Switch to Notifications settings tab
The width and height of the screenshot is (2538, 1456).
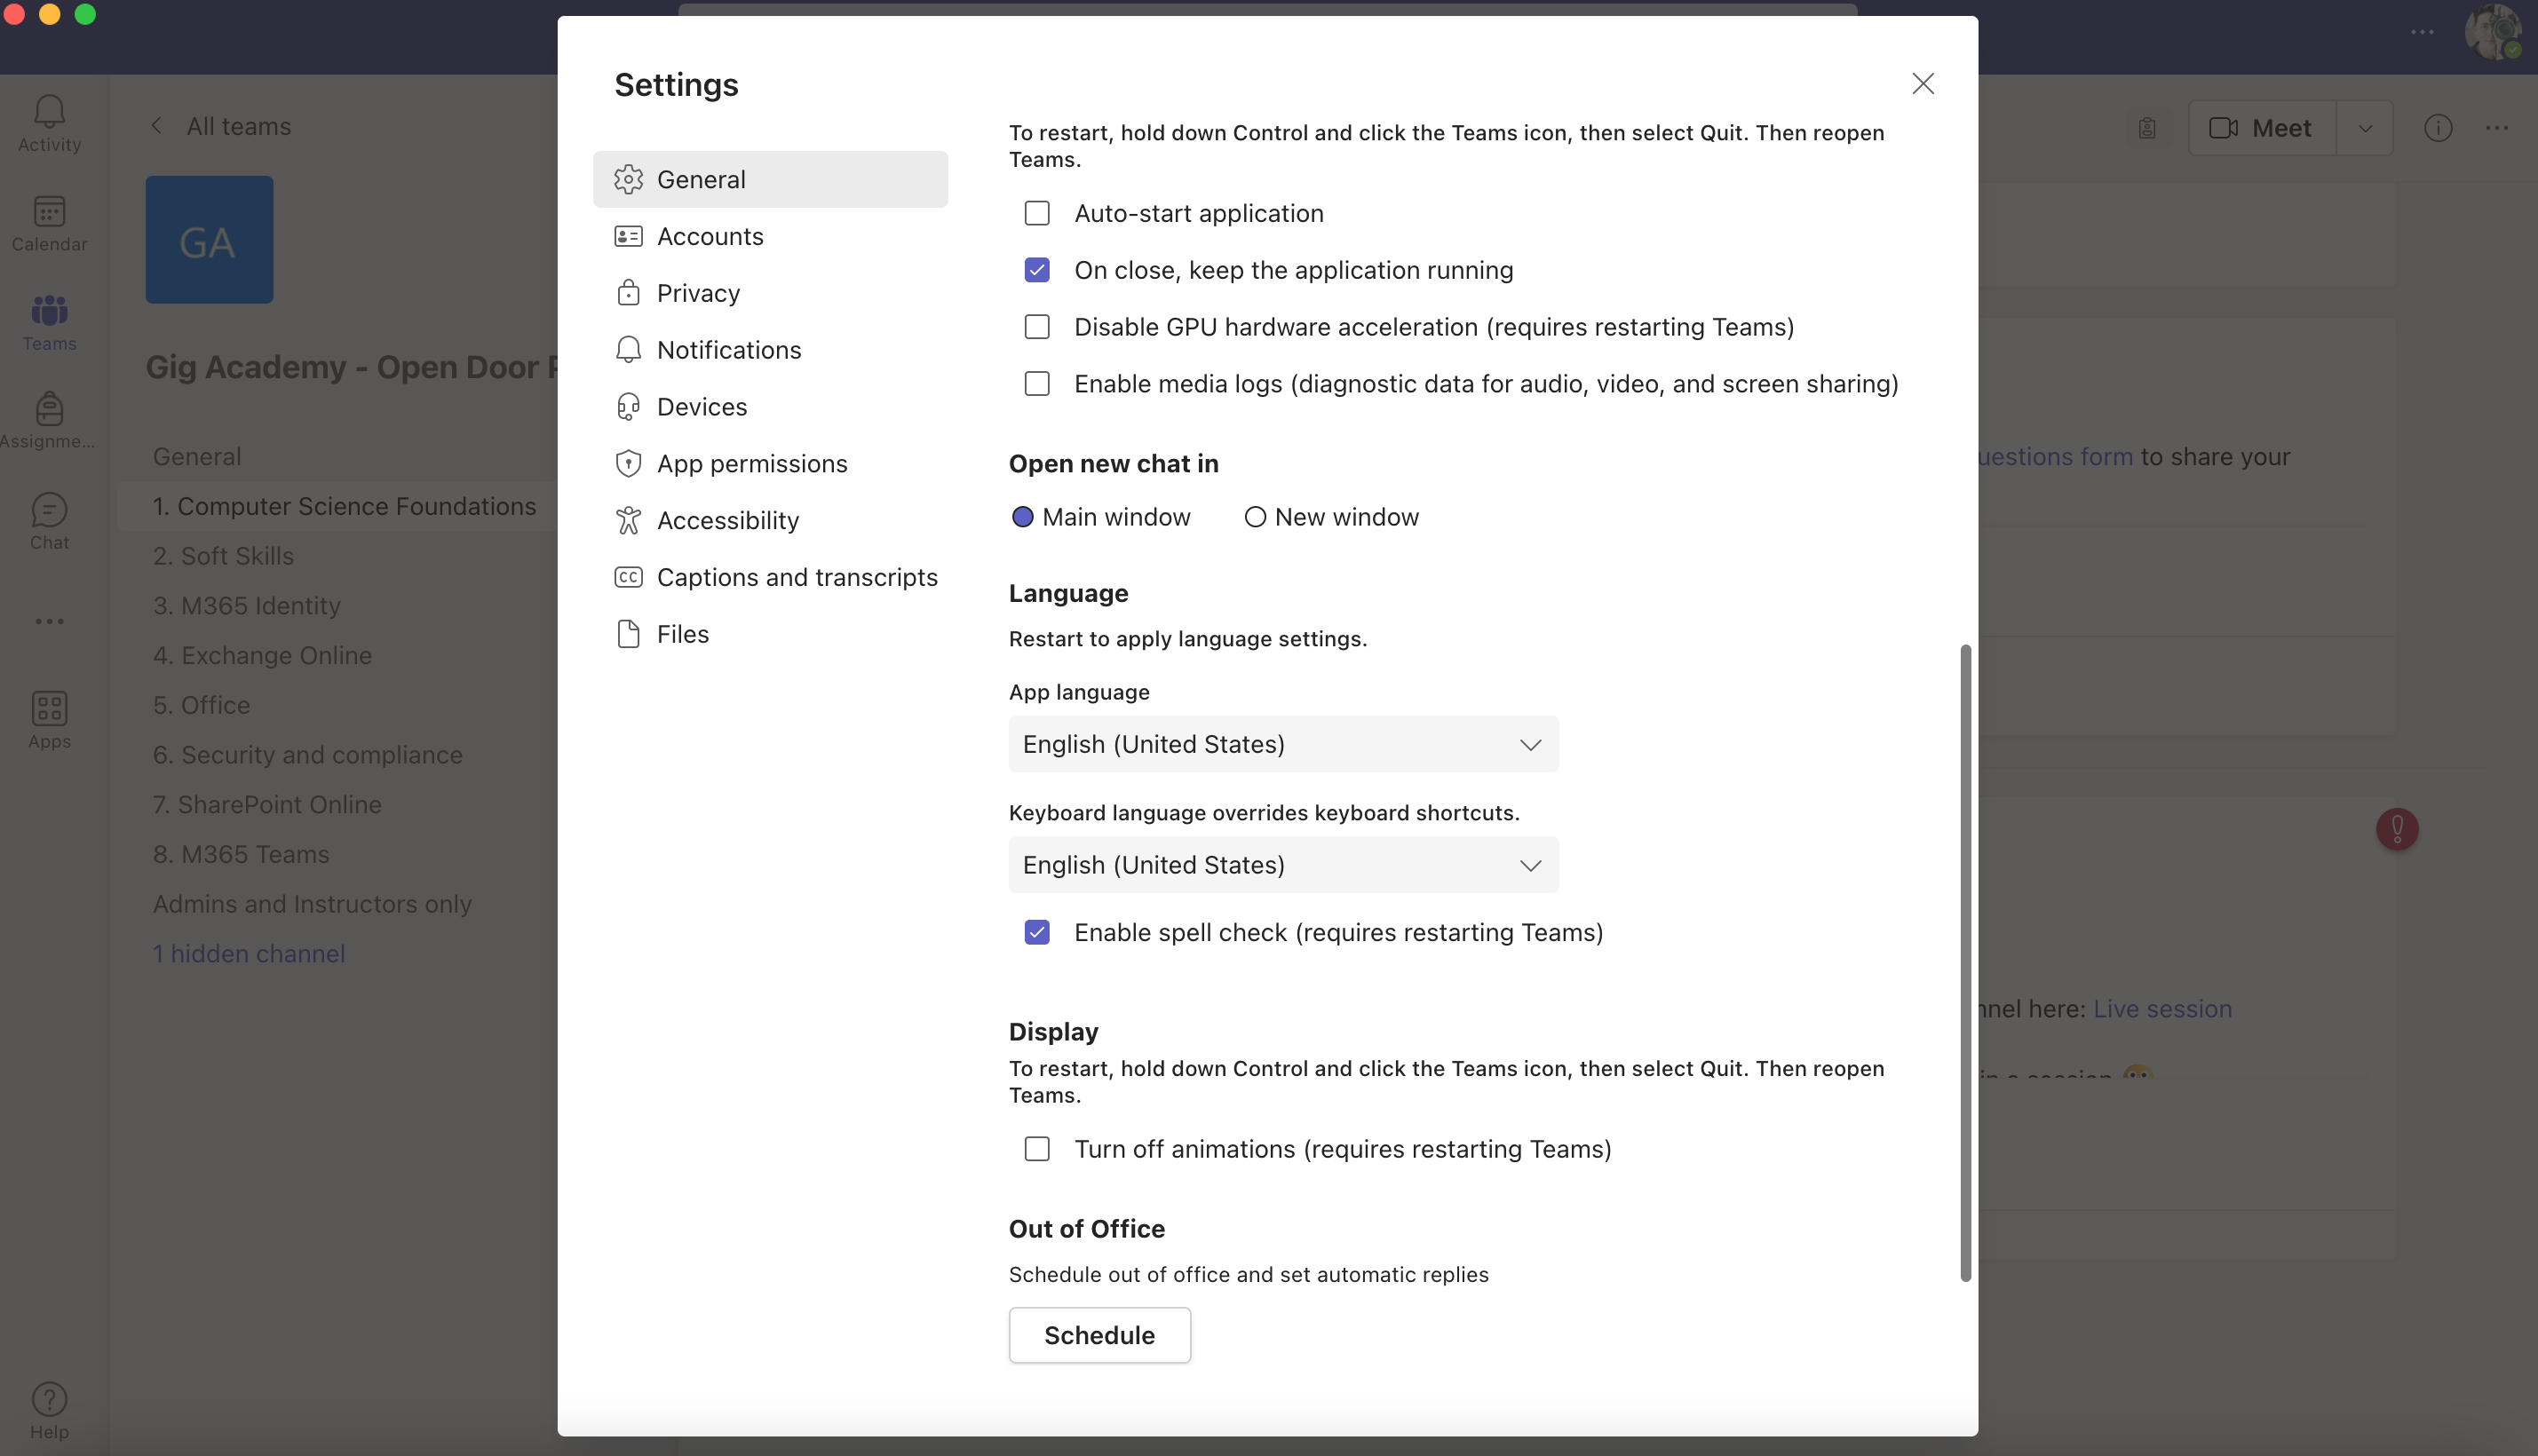coord(728,350)
